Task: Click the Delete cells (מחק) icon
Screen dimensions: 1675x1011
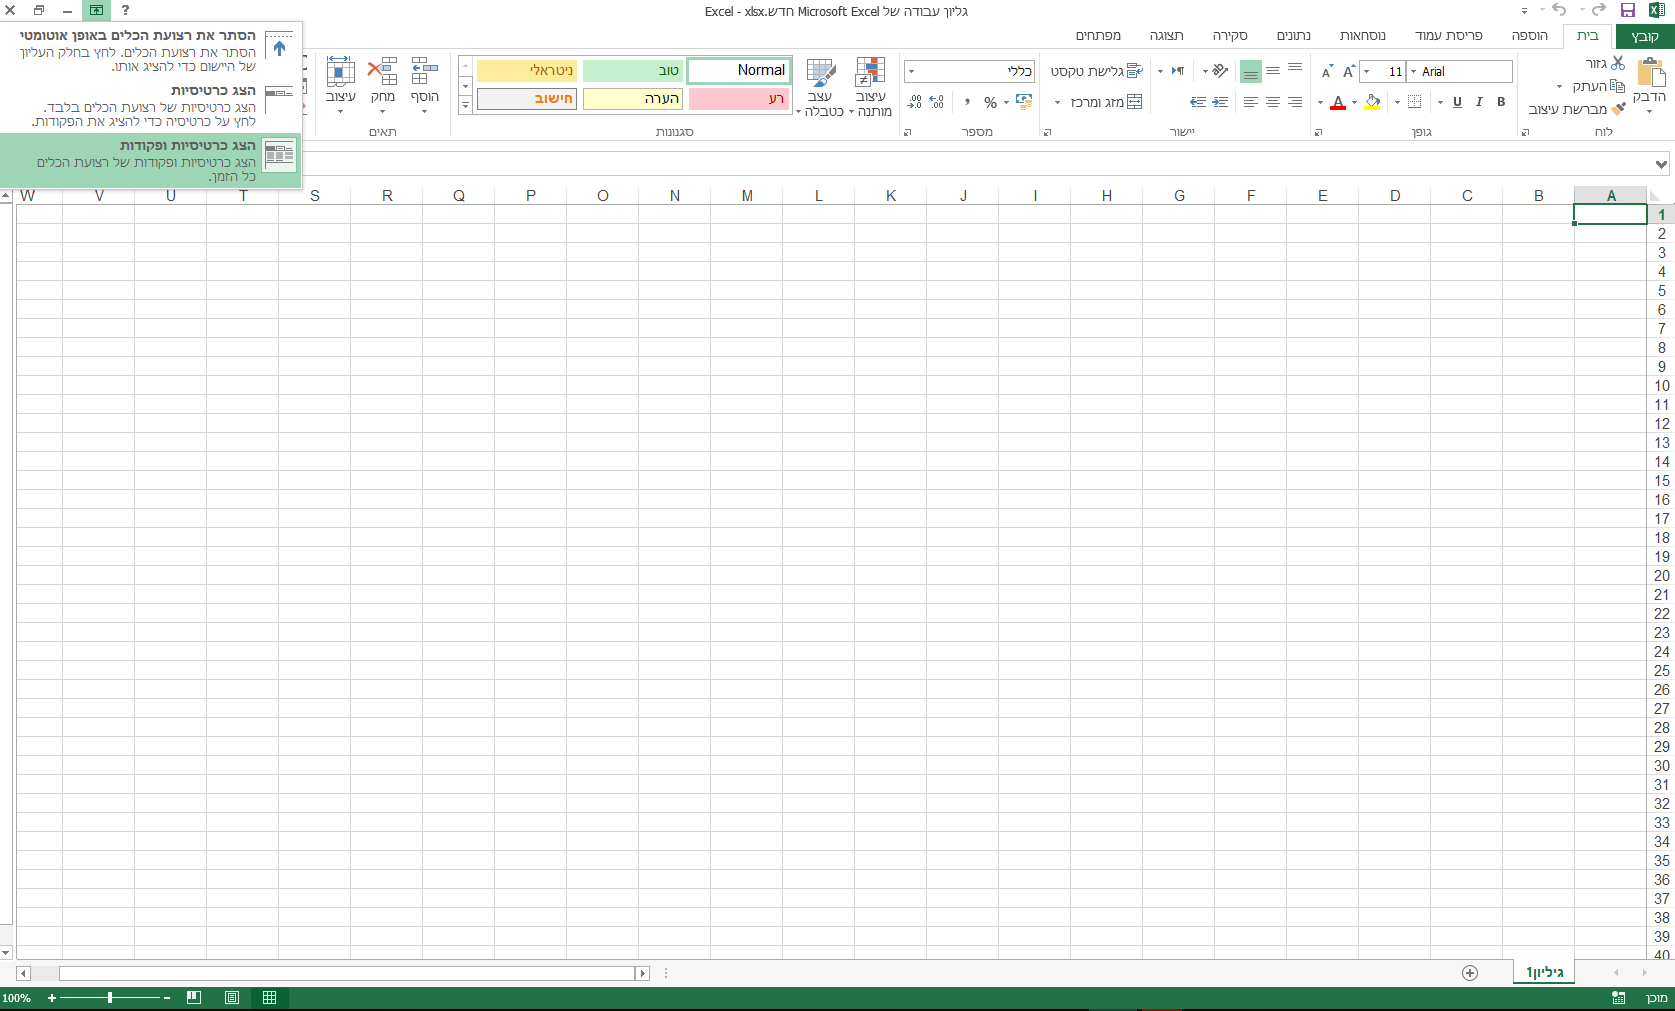Action: (382, 72)
